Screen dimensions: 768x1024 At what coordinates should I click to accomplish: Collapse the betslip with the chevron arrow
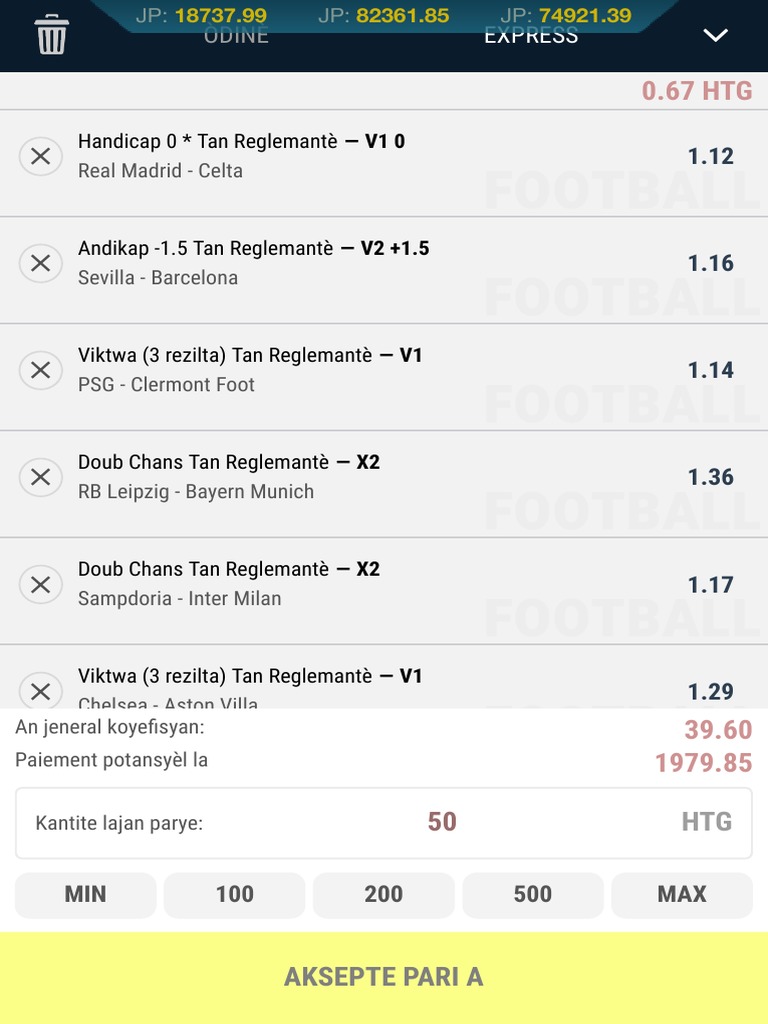pyautogui.click(x=715, y=36)
